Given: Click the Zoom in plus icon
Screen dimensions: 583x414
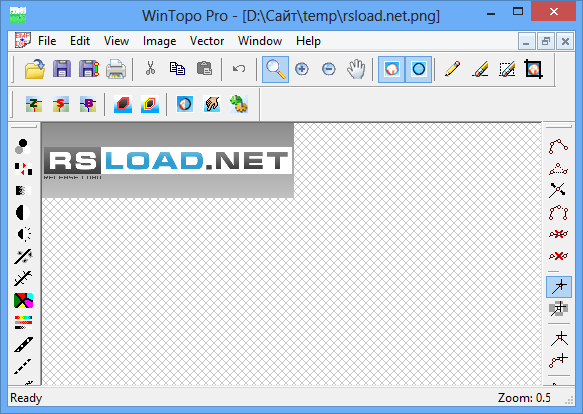Looking at the screenshot, I should click(302, 69).
